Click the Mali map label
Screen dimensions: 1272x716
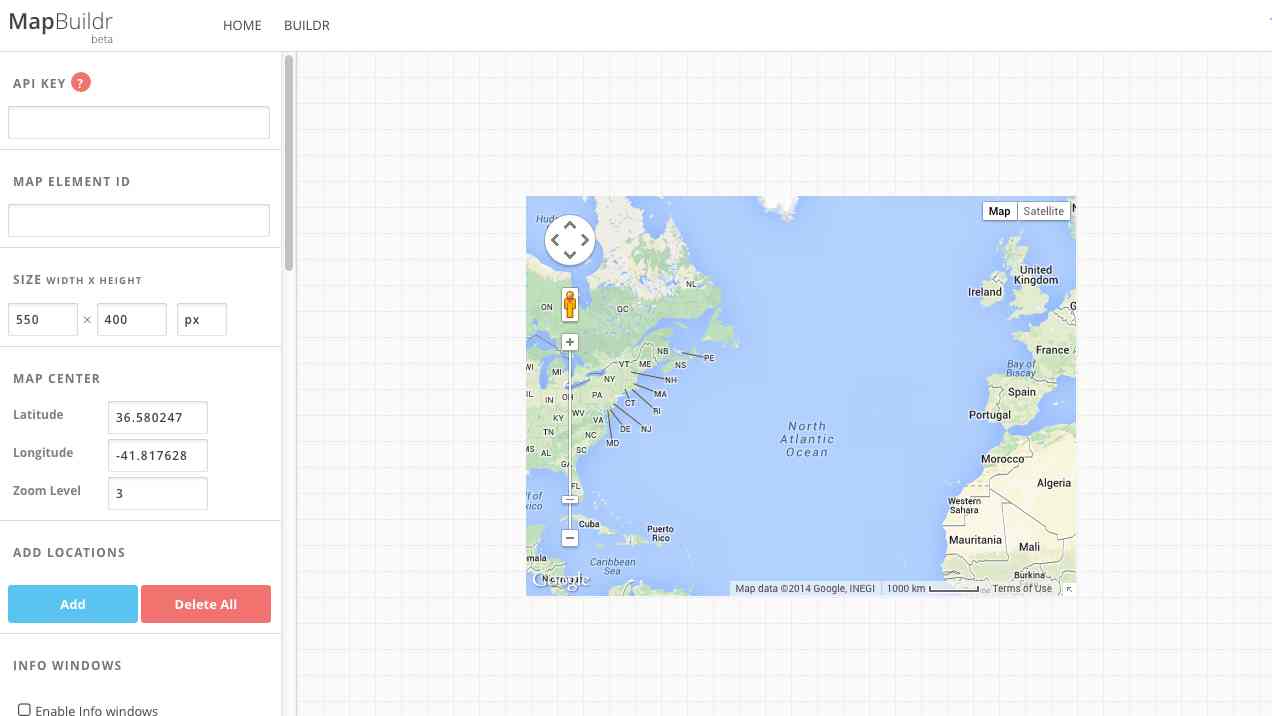coord(1029,547)
